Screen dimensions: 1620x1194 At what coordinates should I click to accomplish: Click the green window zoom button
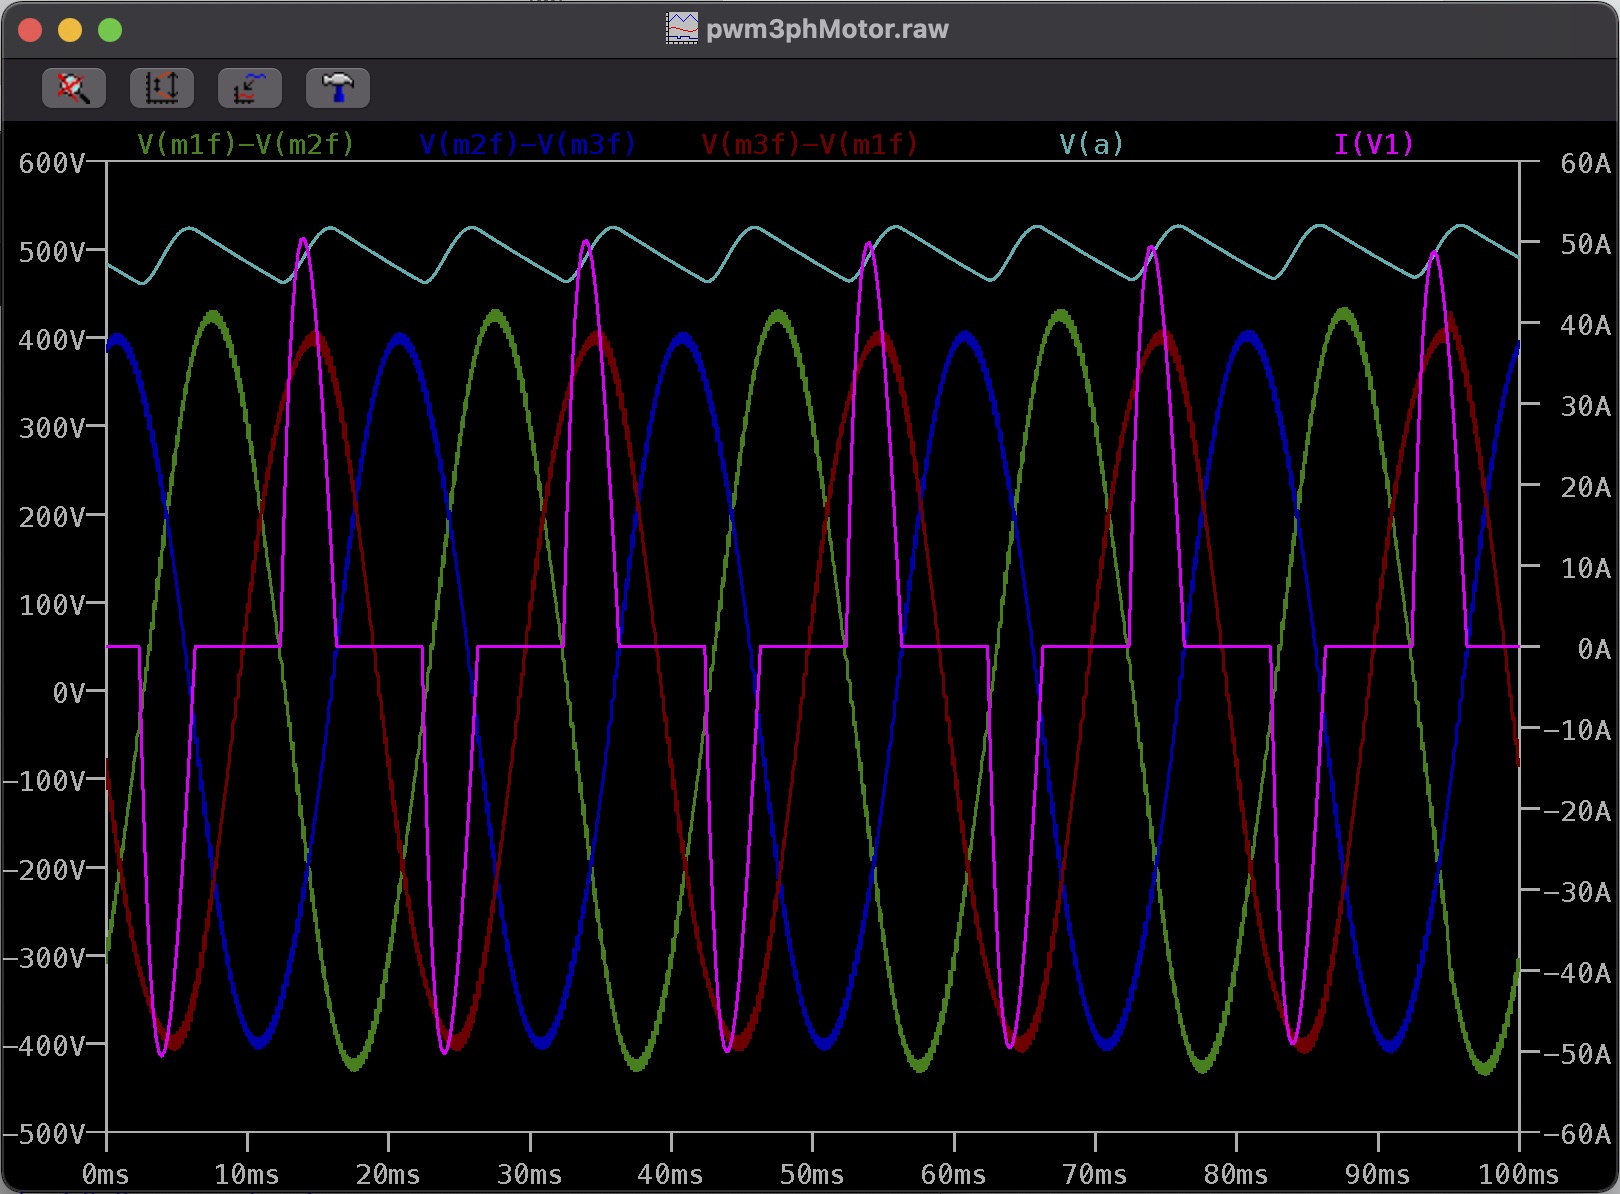tap(110, 30)
